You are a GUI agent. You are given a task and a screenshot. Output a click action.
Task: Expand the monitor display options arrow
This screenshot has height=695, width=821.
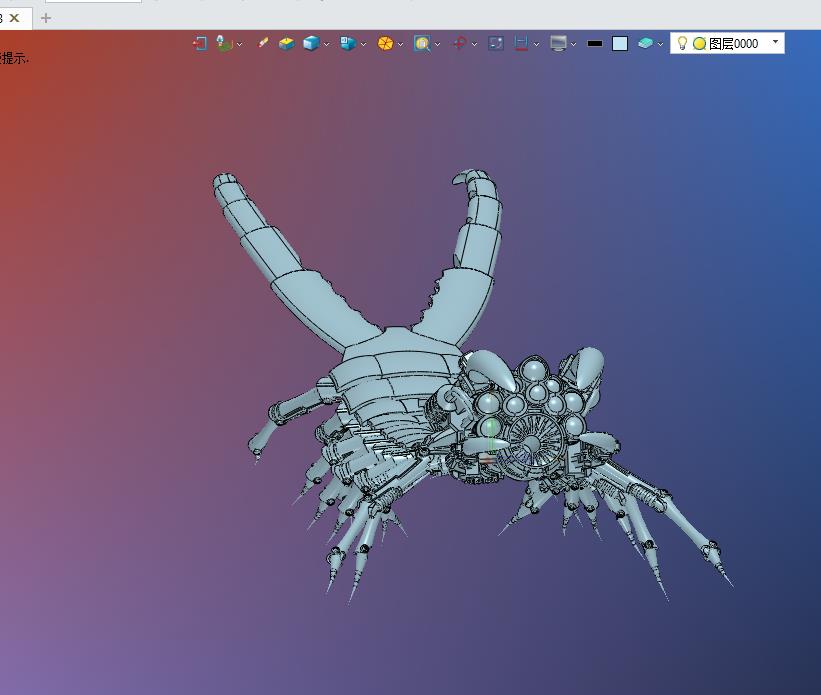[573, 45]
